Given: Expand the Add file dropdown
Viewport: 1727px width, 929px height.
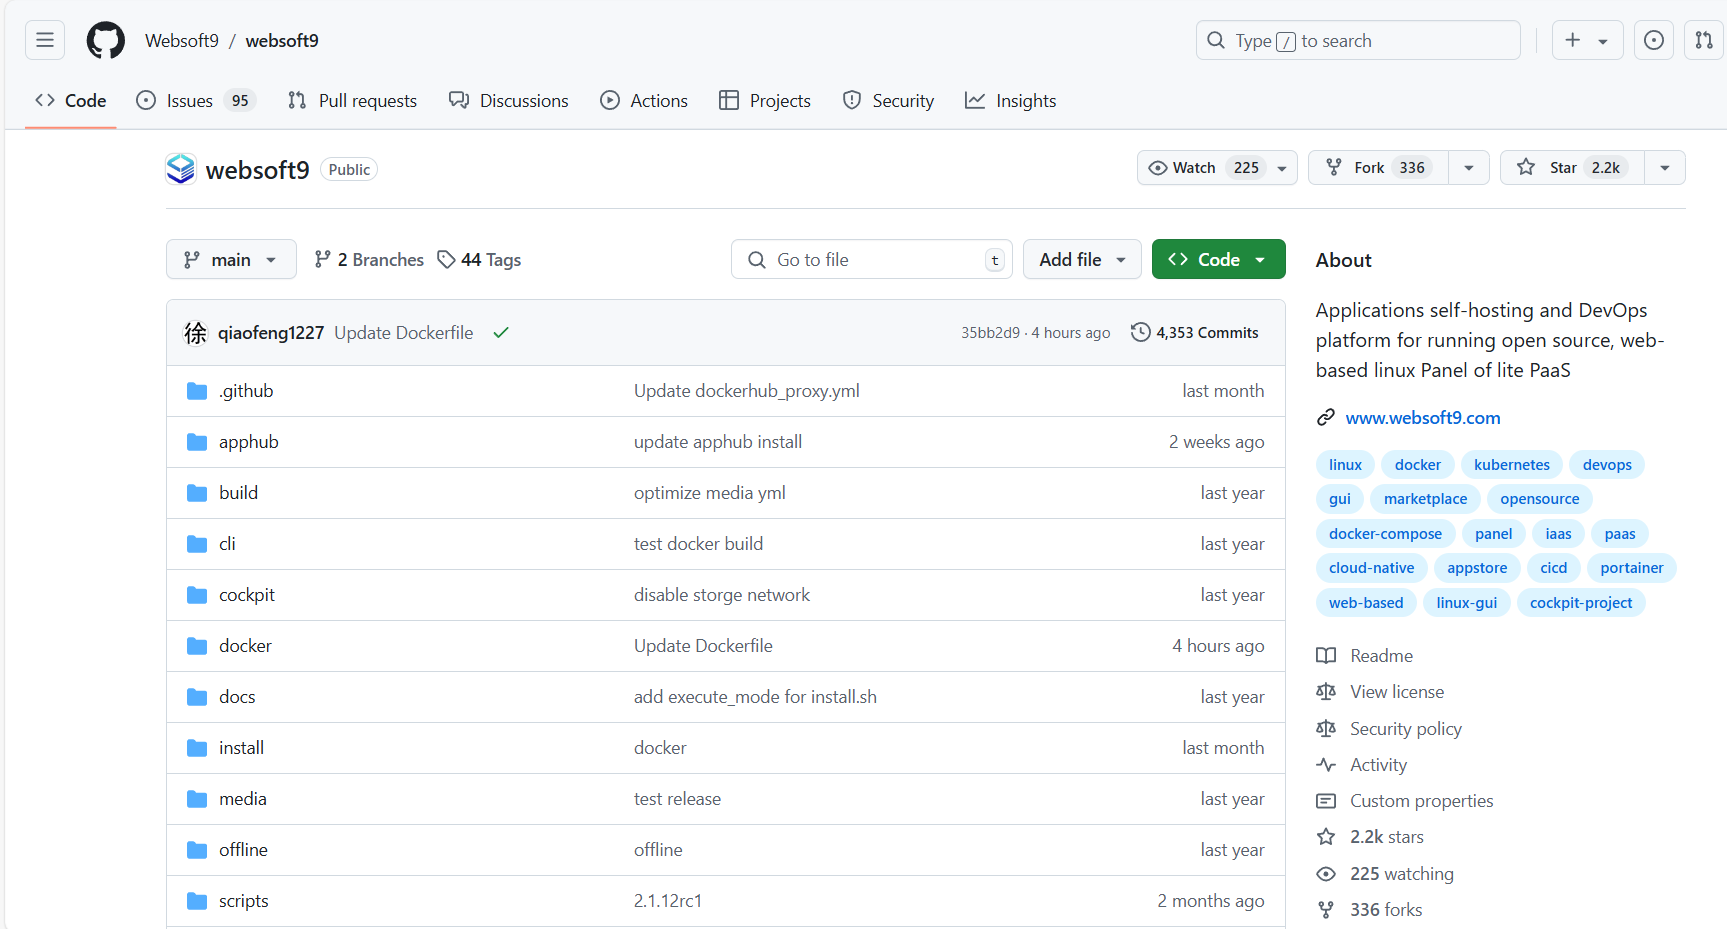Looking at the screenshot, I should tap(1082, 260).
